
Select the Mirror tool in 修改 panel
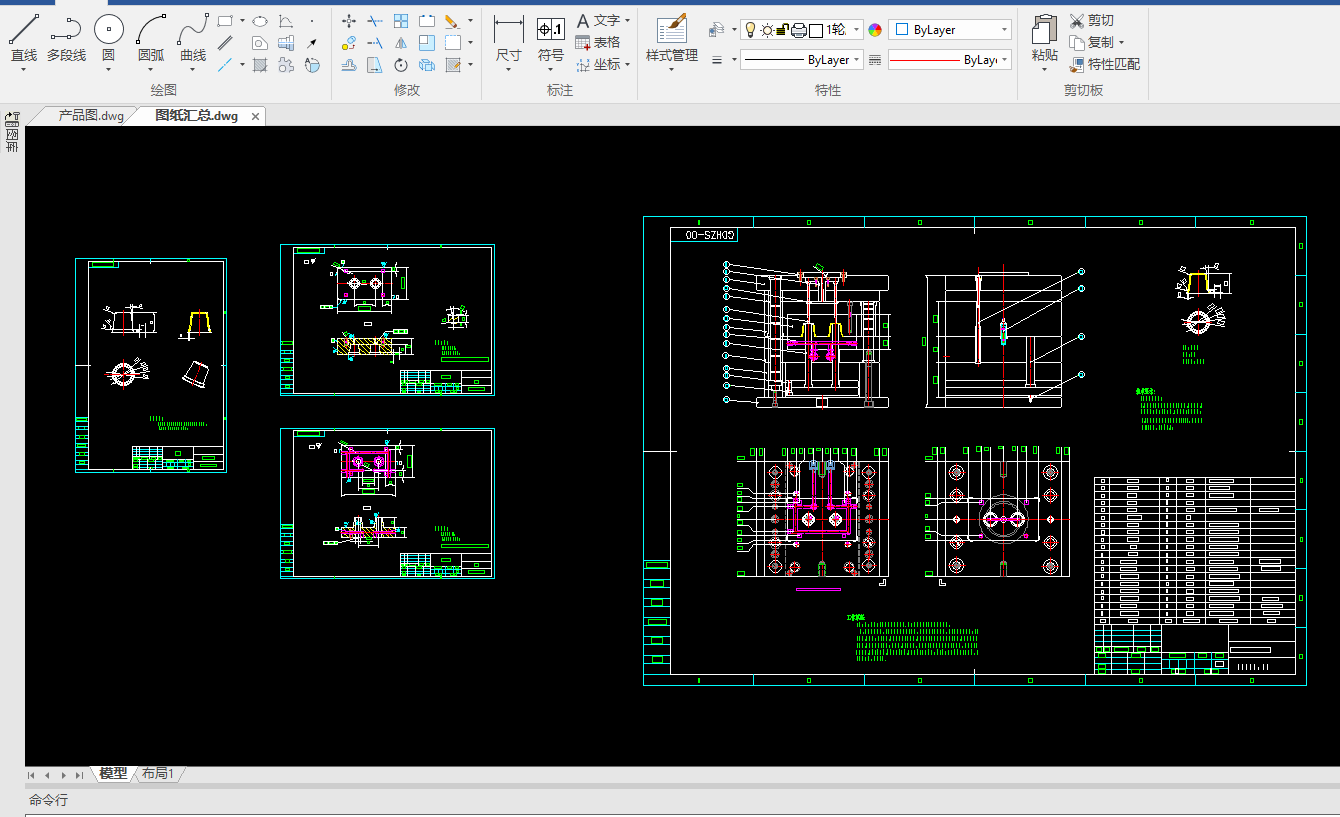click(401, 42)
